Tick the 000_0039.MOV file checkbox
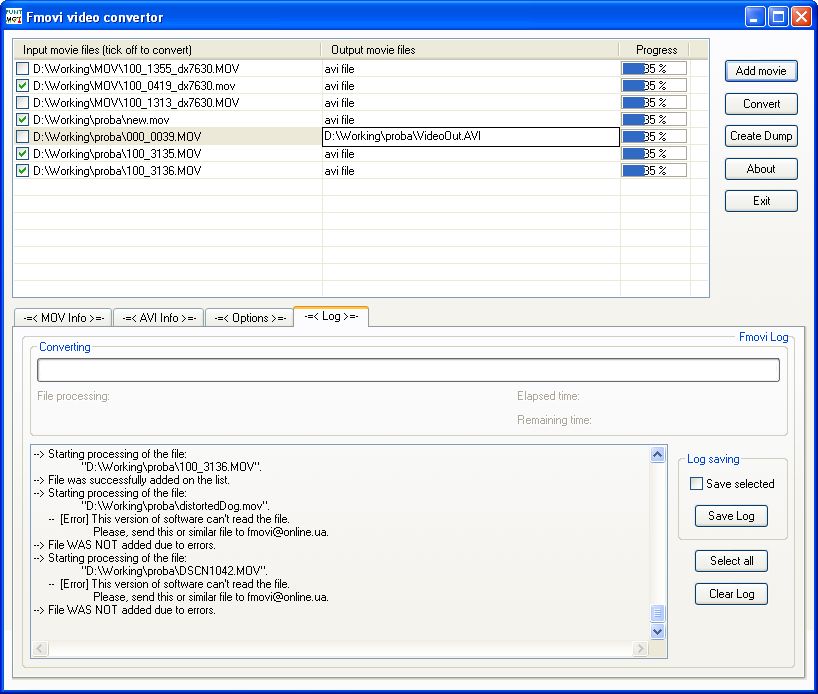This screenshot has width=818, height=694. coord(22,137)
